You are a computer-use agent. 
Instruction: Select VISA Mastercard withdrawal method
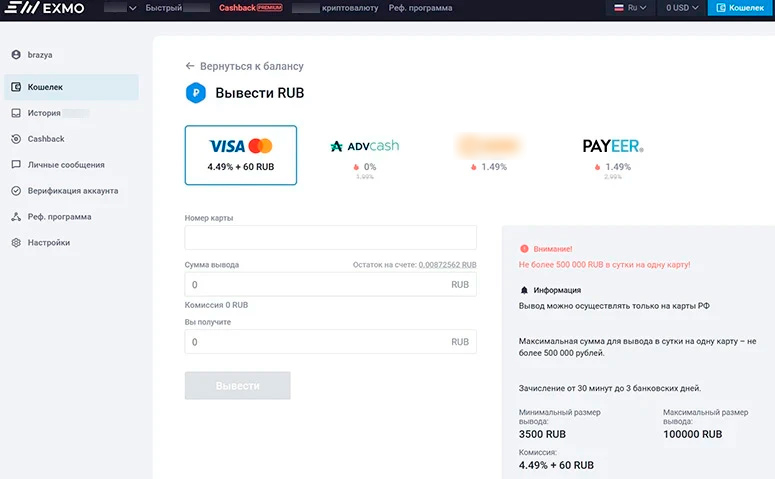point(240,155)
